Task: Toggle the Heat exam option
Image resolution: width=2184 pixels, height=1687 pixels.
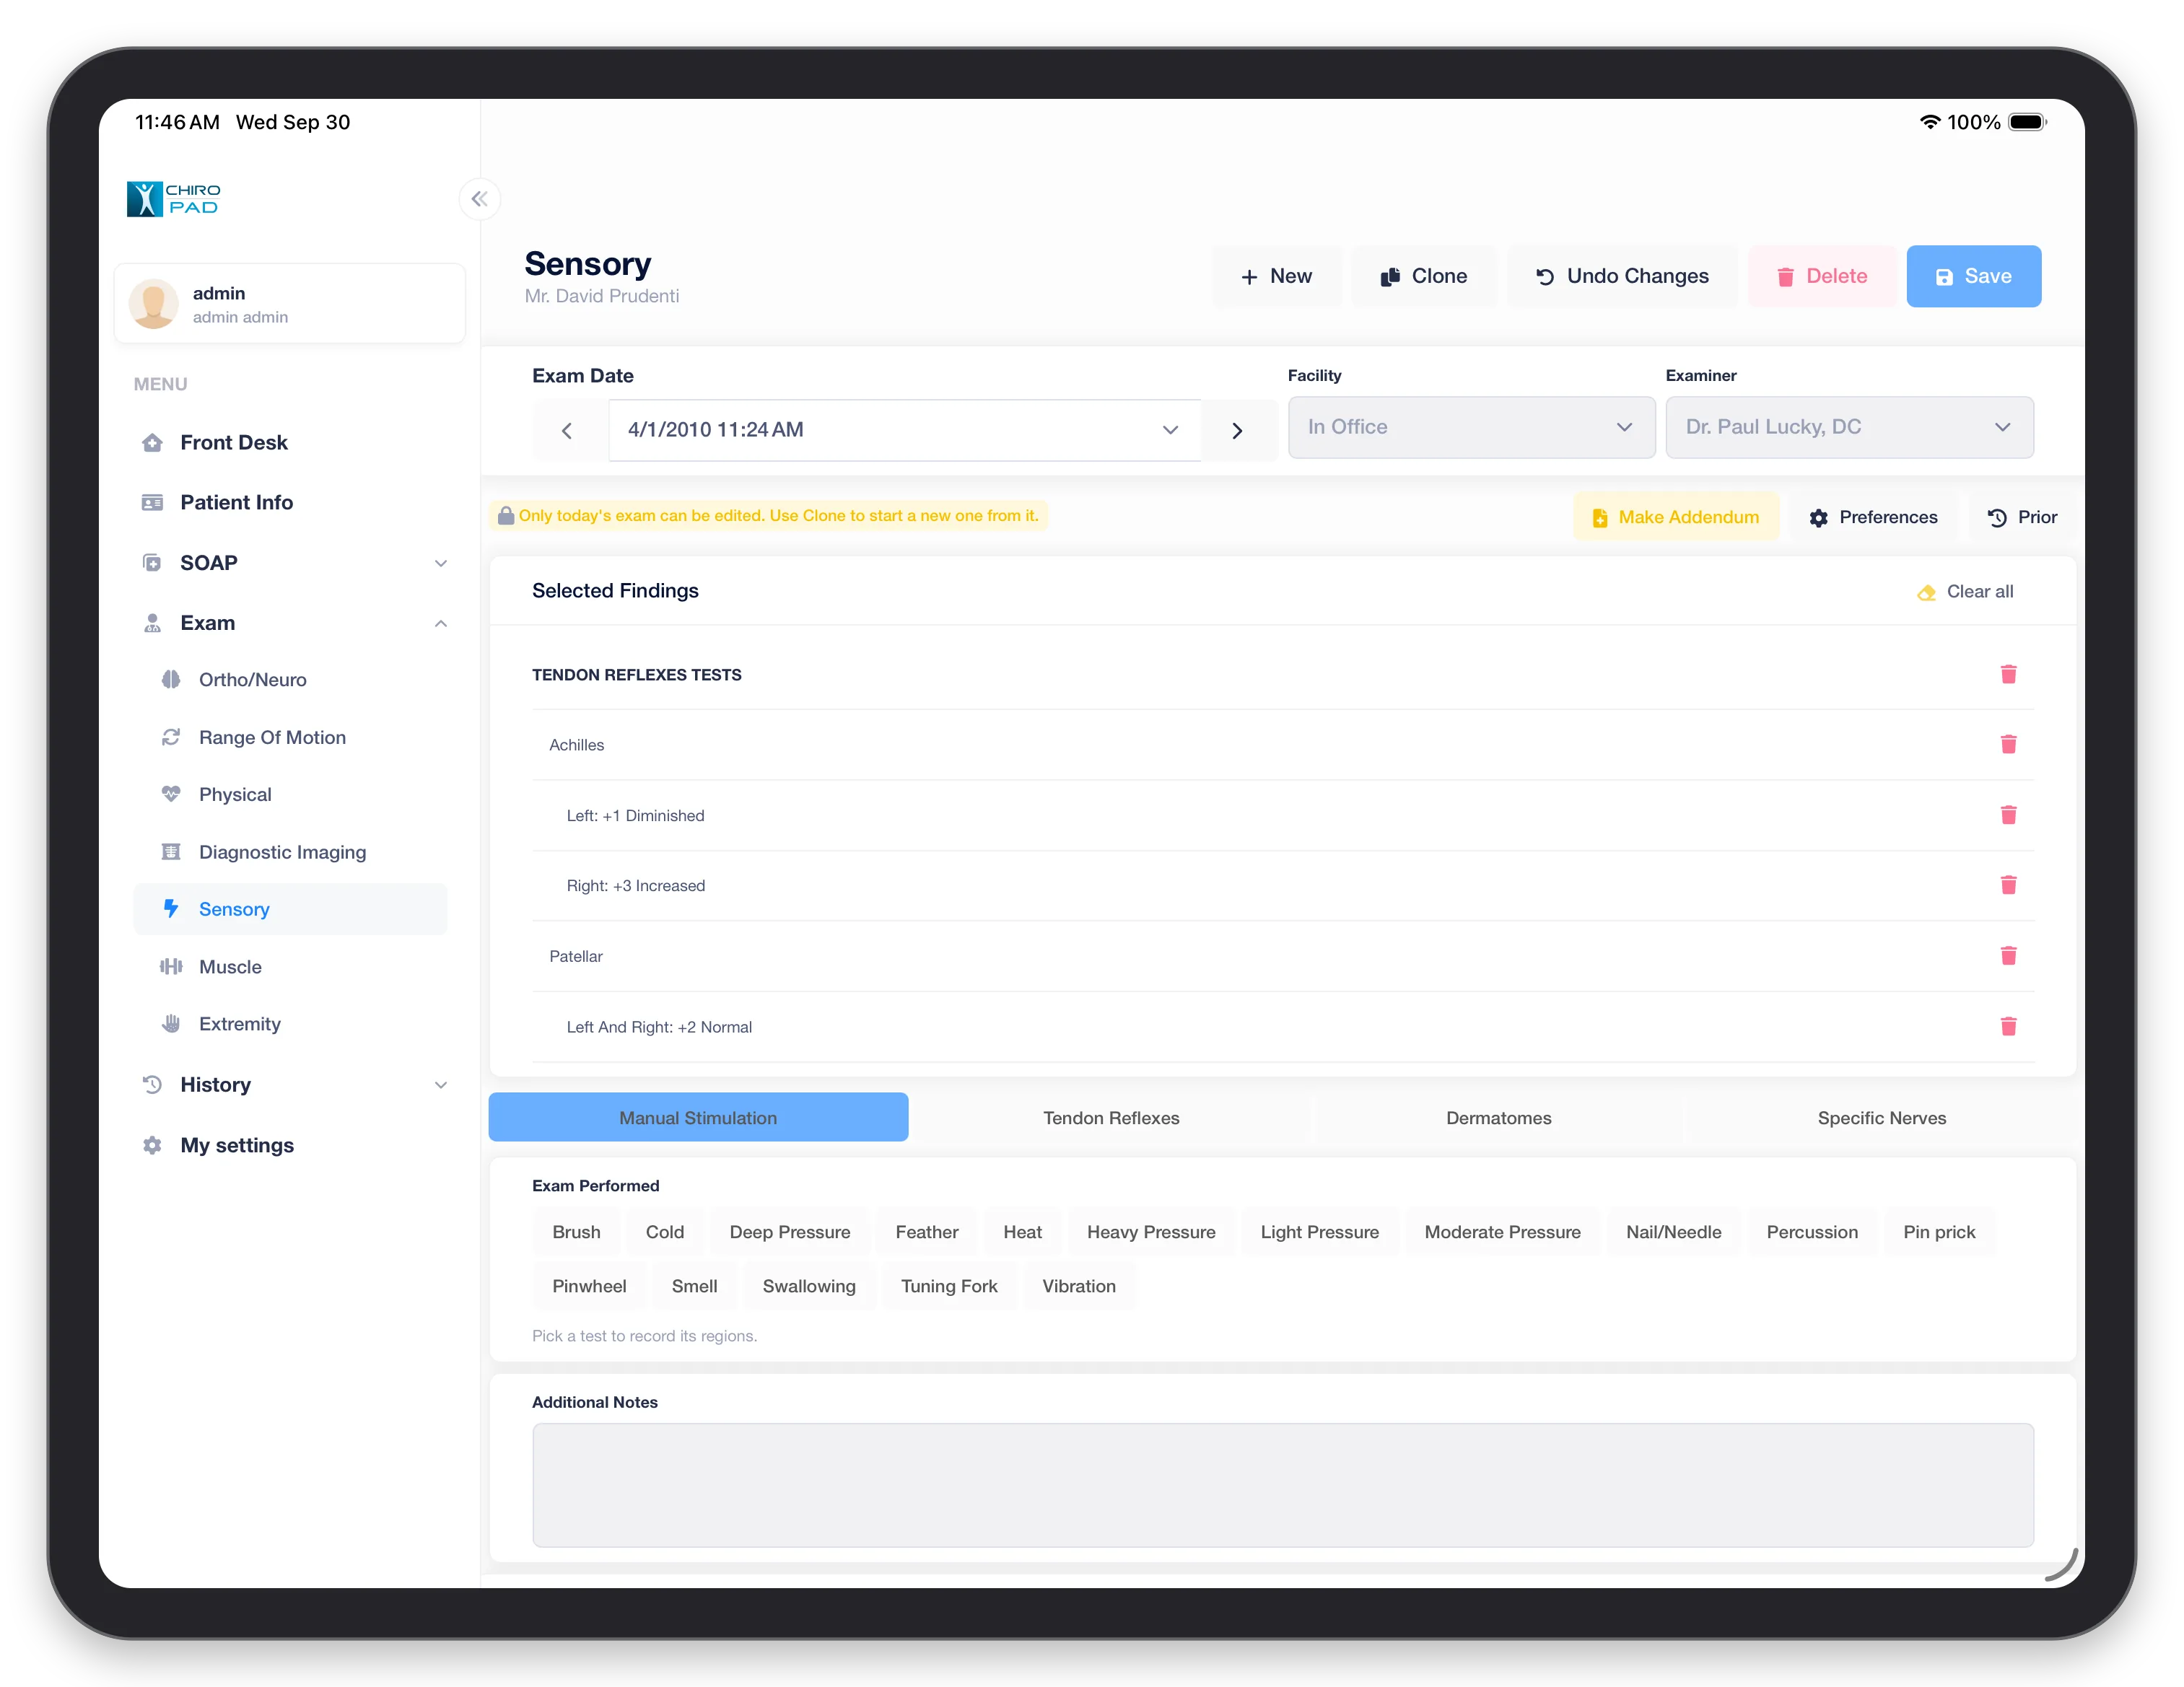Action: [1022, 1232]
